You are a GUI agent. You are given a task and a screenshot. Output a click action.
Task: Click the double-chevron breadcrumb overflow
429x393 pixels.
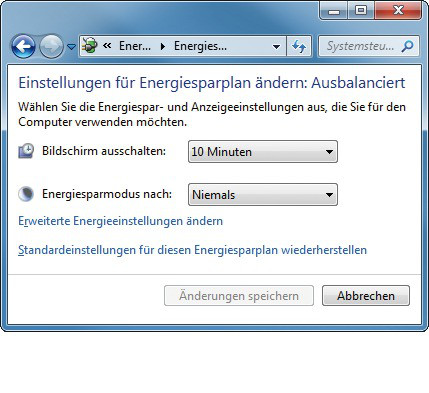click(x=107, y=46)
